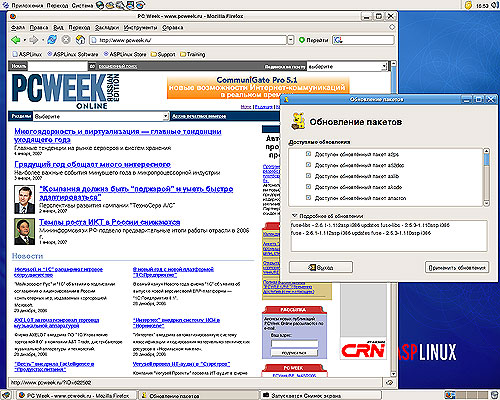Image resolution: width=500 pixels, height=400 pixels.
Task: Toggle checkbox for update package a2ps
Action: (308, 154)
